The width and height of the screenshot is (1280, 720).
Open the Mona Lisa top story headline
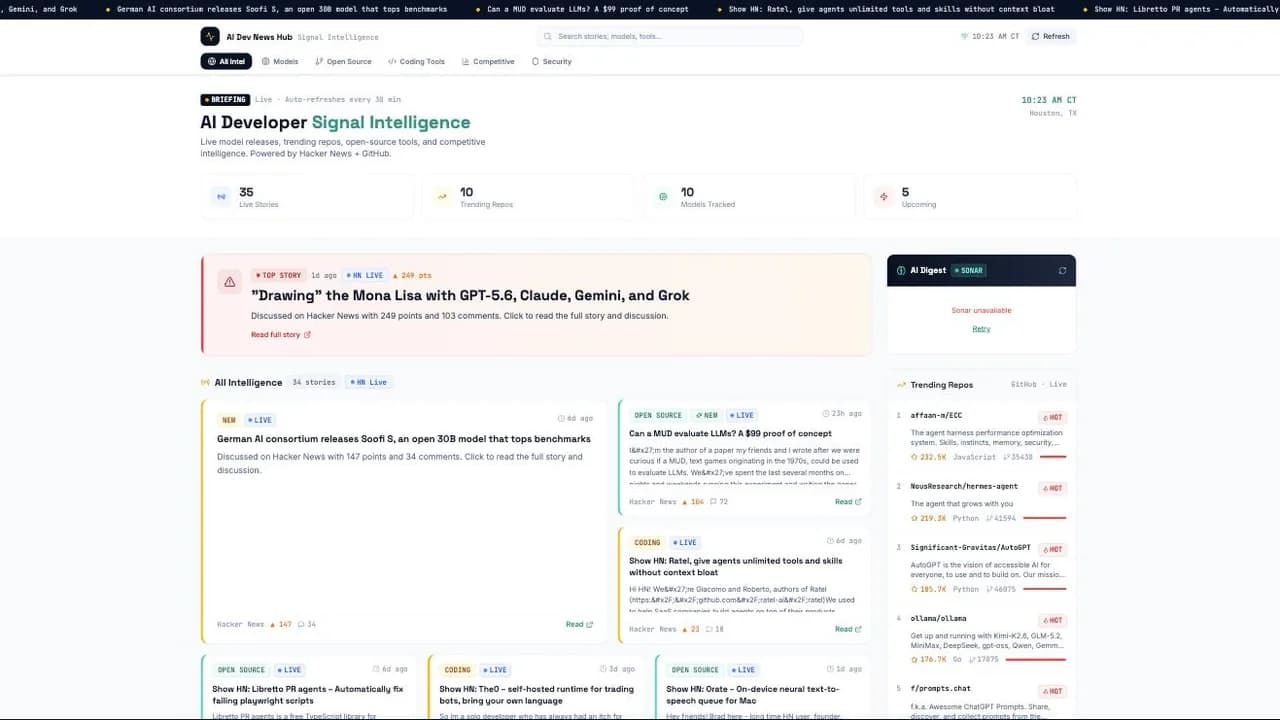pyautogui.click(x=470, y=295)
